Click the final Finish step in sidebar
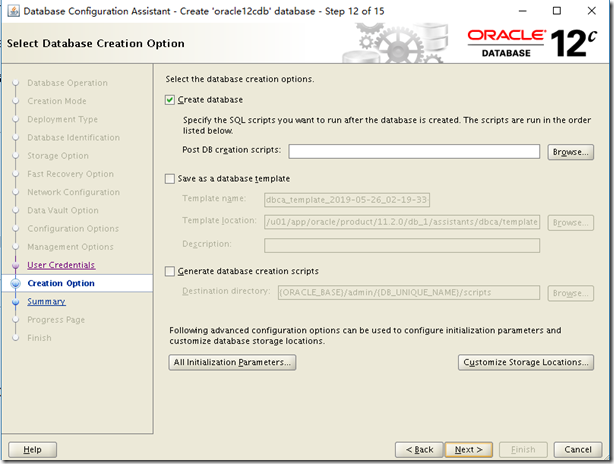This screenshot has width=614, height=464. pyautogui.click(x=39, y=338)
